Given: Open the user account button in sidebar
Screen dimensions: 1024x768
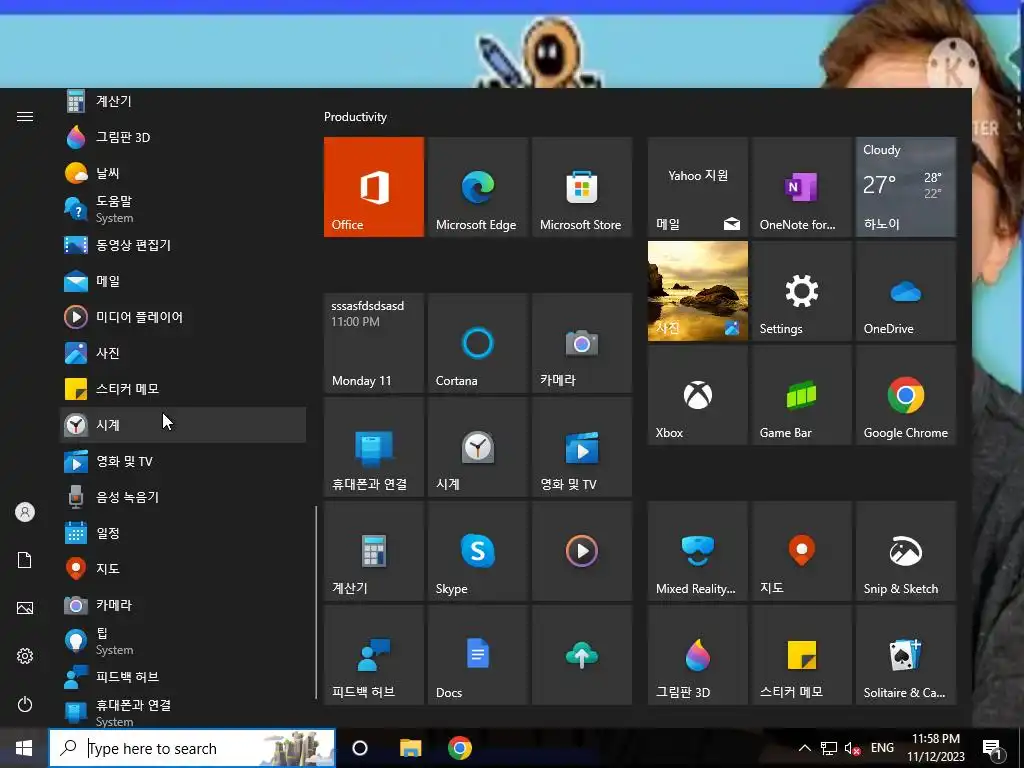Looking at the screenshot, I should (x=25, y=512).
